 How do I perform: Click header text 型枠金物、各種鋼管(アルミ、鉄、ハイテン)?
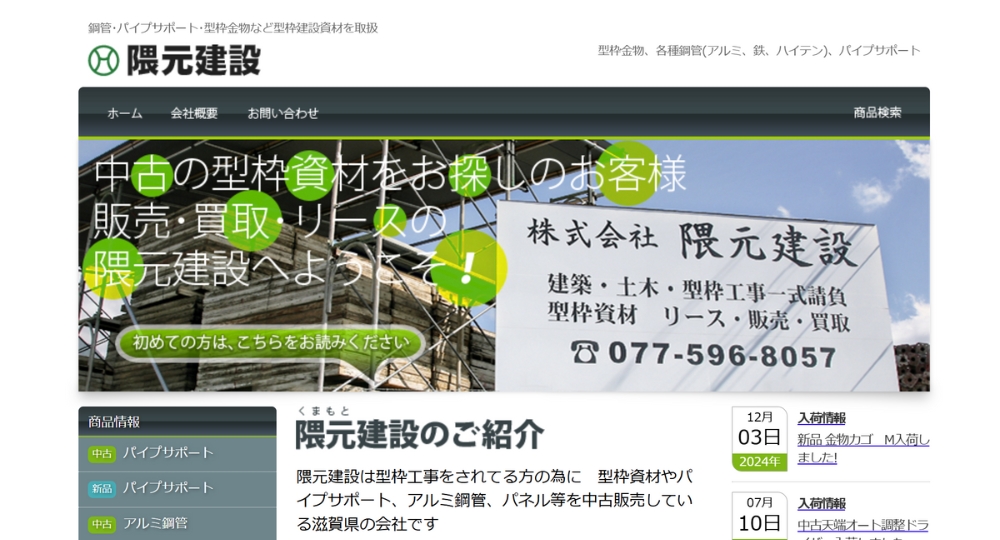(x=759, y=51)
